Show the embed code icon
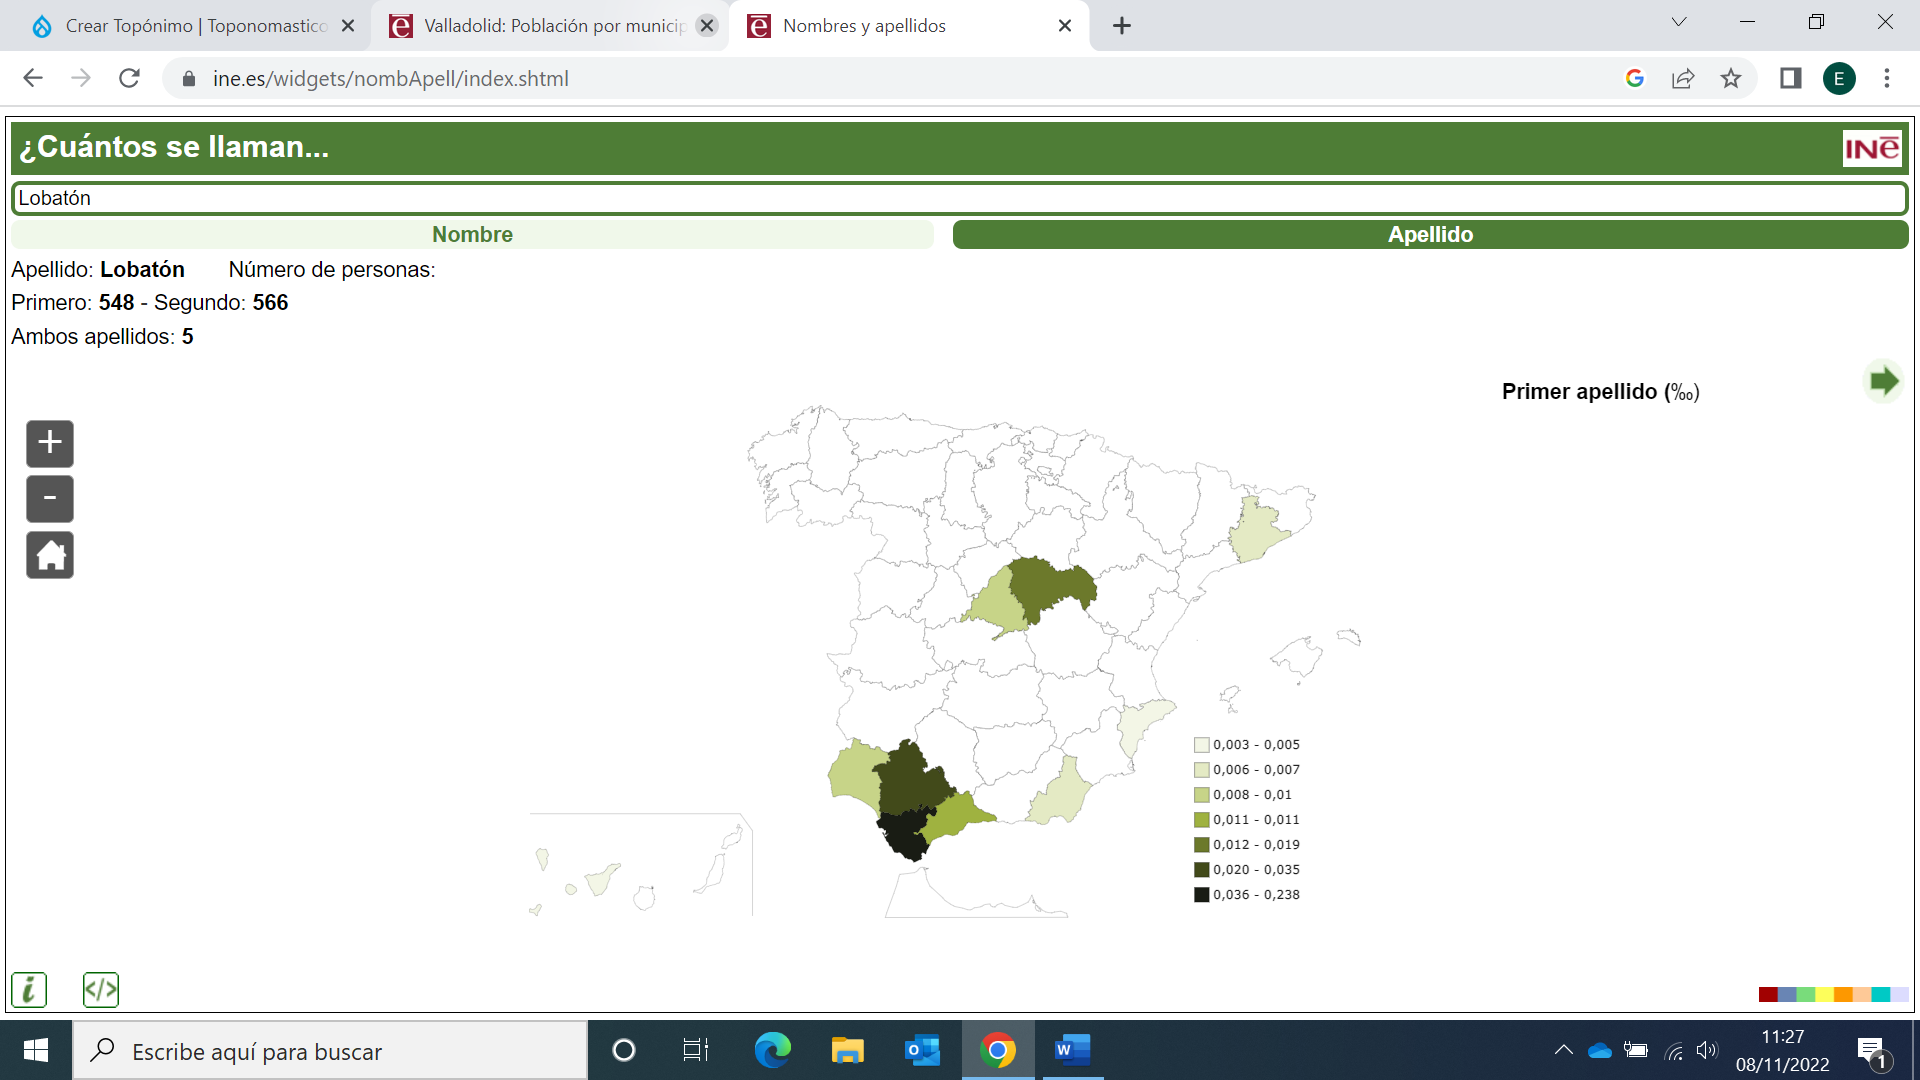This screenshot has width=1920, height=1080. (101, 990)
